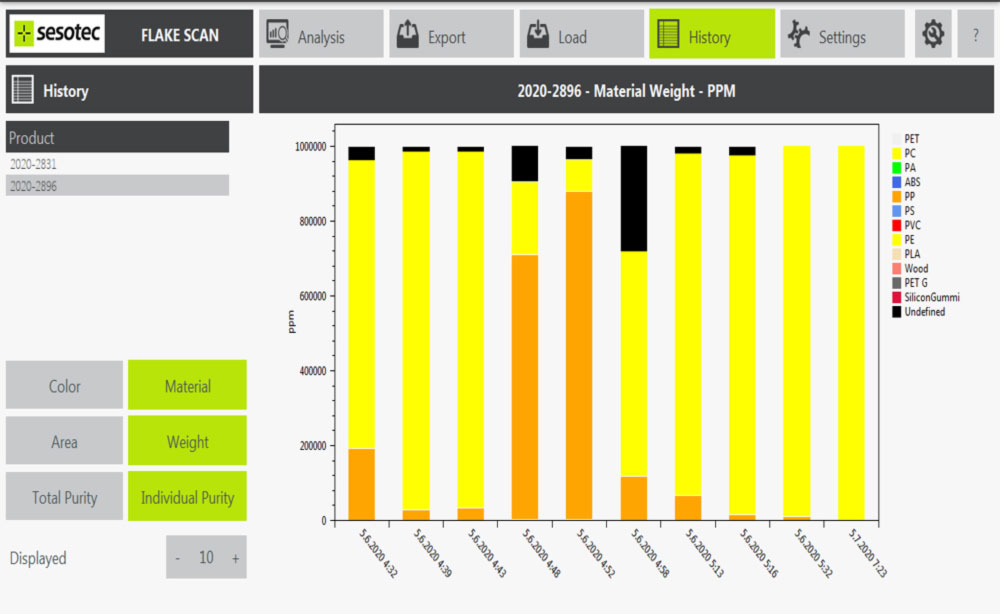Toggle the Material display mode
The height and width of the screenshot is (614, 1000).
pyautogui.click(x=187, y=386)
